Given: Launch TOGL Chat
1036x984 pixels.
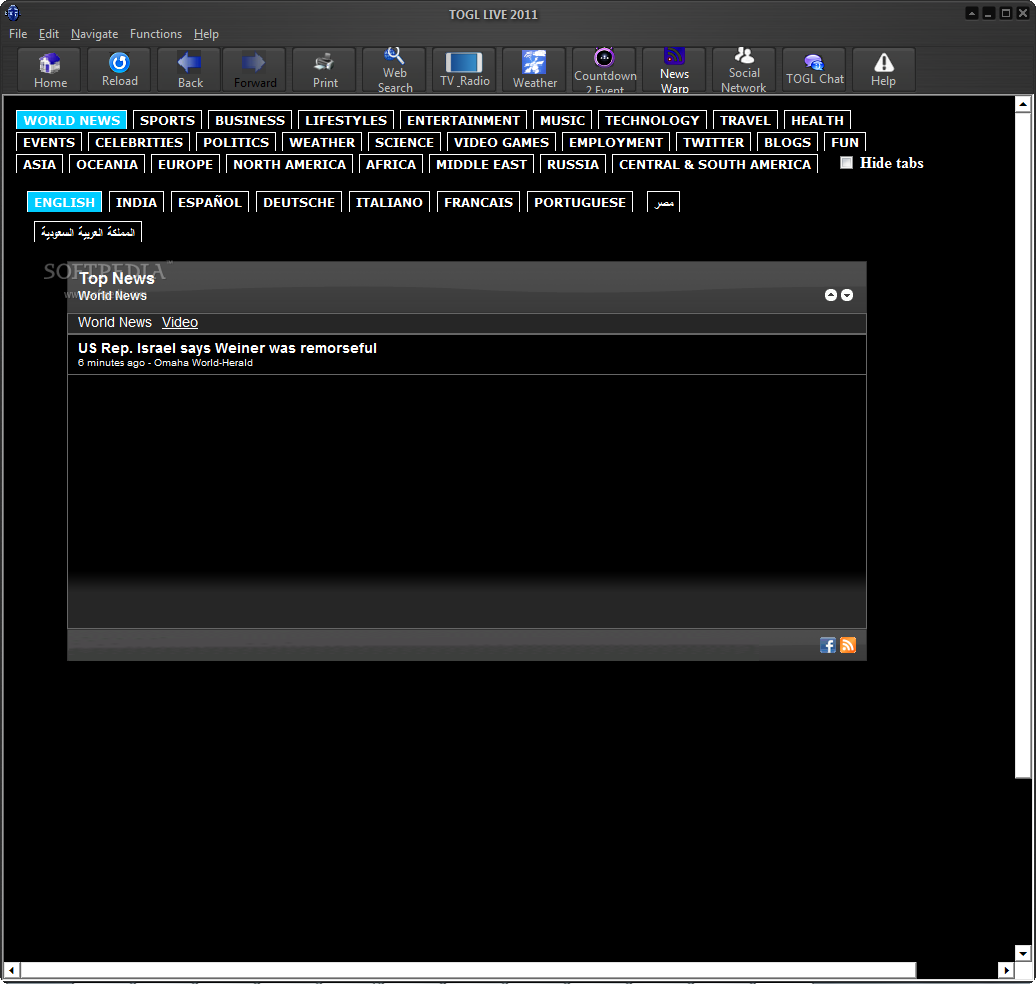Looking at the screenshot, I should [x=814, y=69].
